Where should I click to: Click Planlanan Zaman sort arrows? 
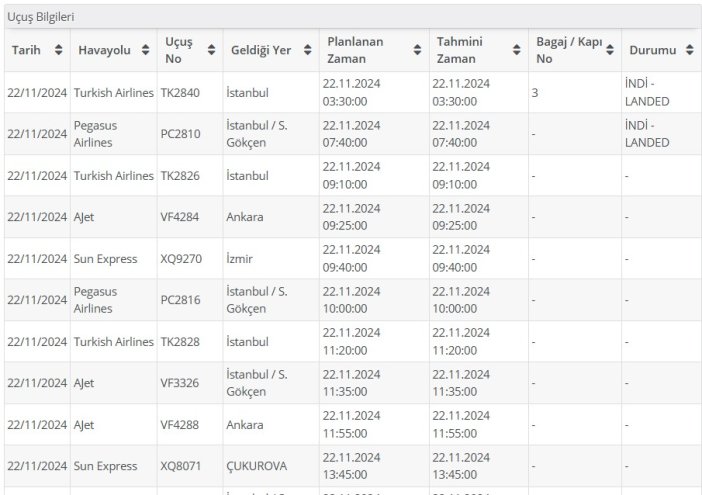click(x=416, y=50)
